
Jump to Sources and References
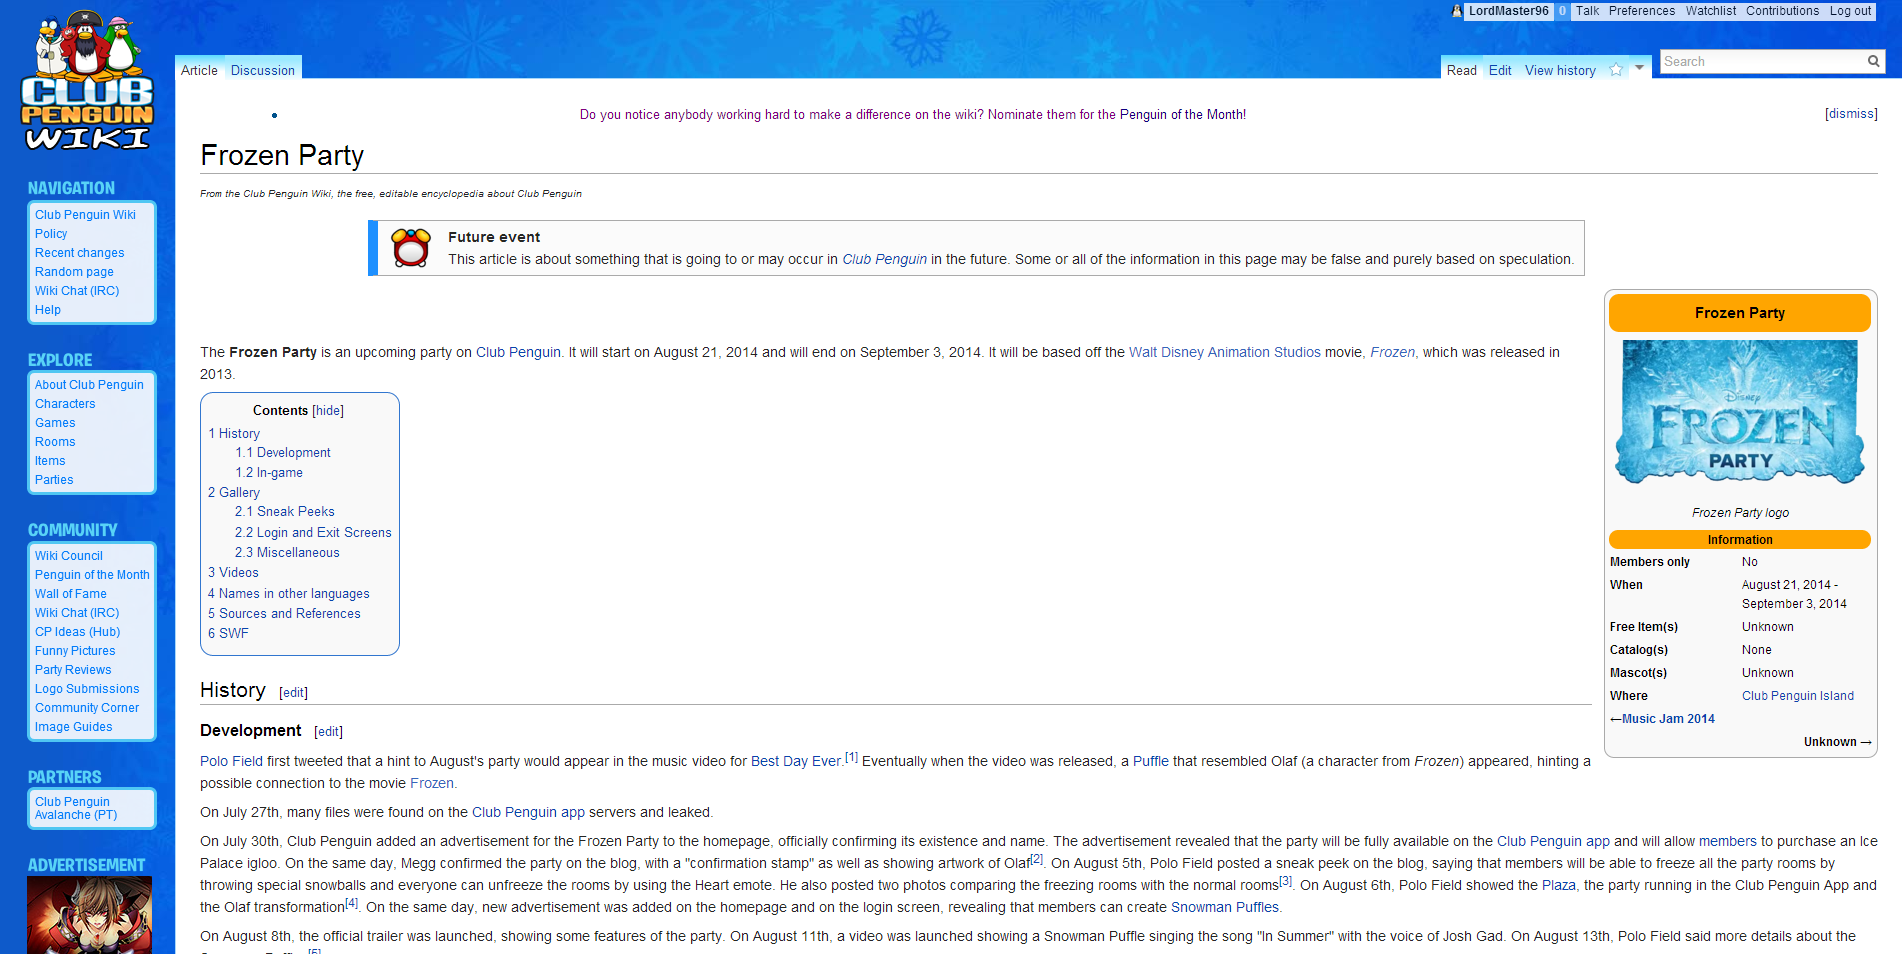tap(284, 614)
